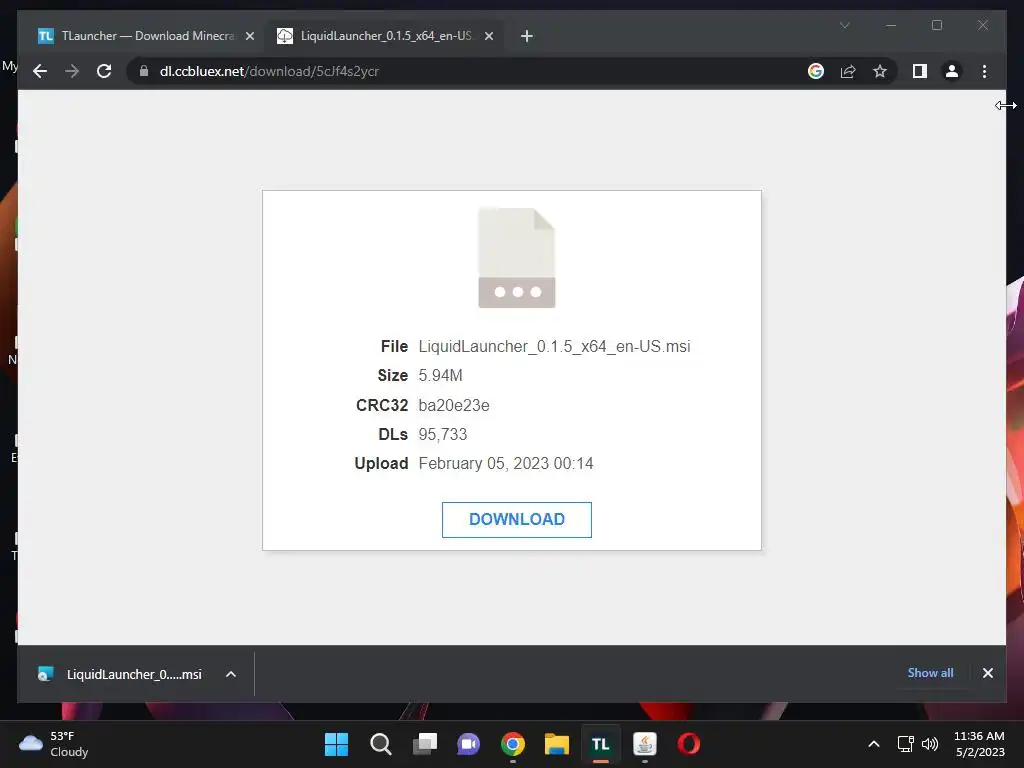Open Task View on the taskbar
The width and height of the screenshot is (1024, 768).
[424, 744]
